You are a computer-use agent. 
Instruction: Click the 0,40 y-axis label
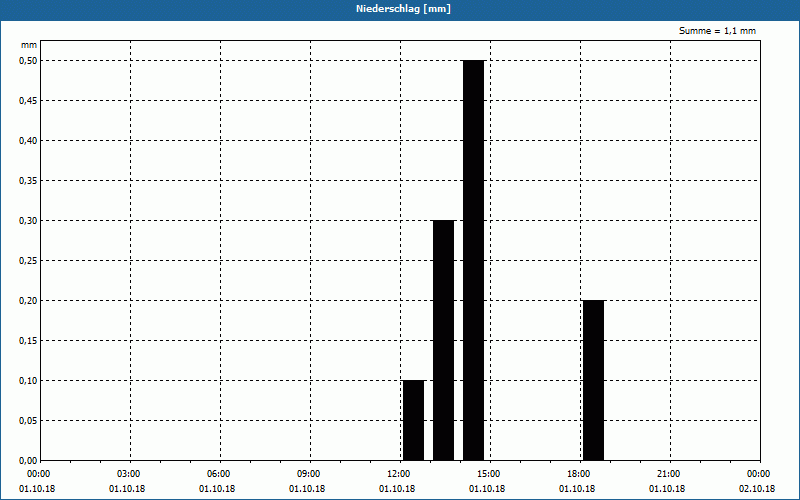[28, 141]
